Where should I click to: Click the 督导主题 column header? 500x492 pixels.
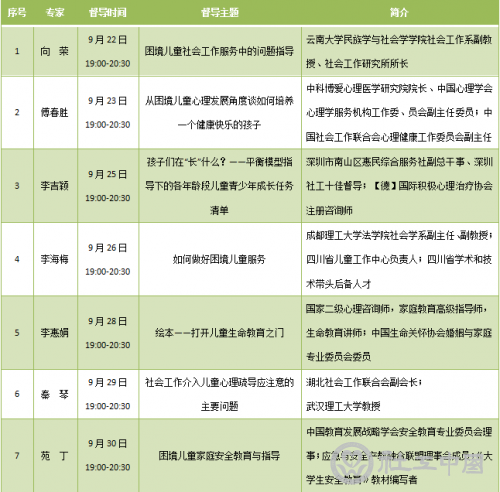coord(220,13)
